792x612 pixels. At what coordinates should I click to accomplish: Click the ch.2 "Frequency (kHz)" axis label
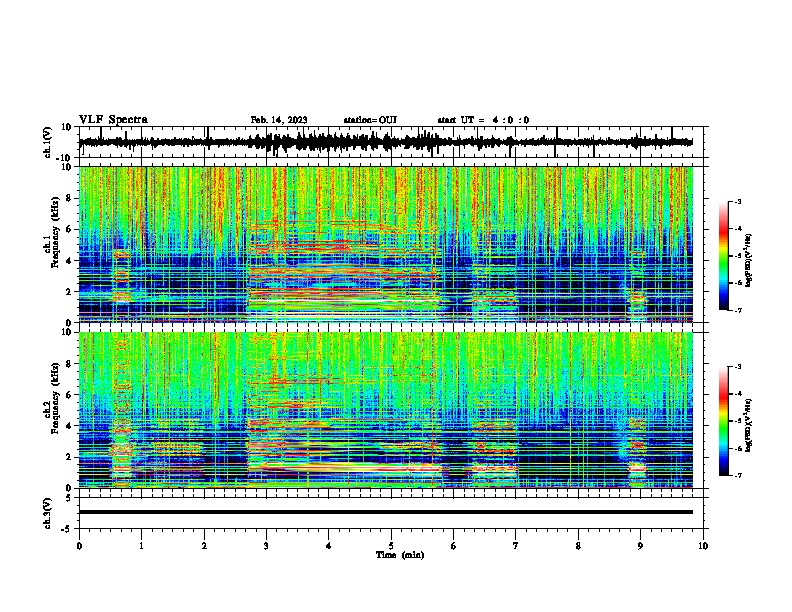tap(55, 398)
